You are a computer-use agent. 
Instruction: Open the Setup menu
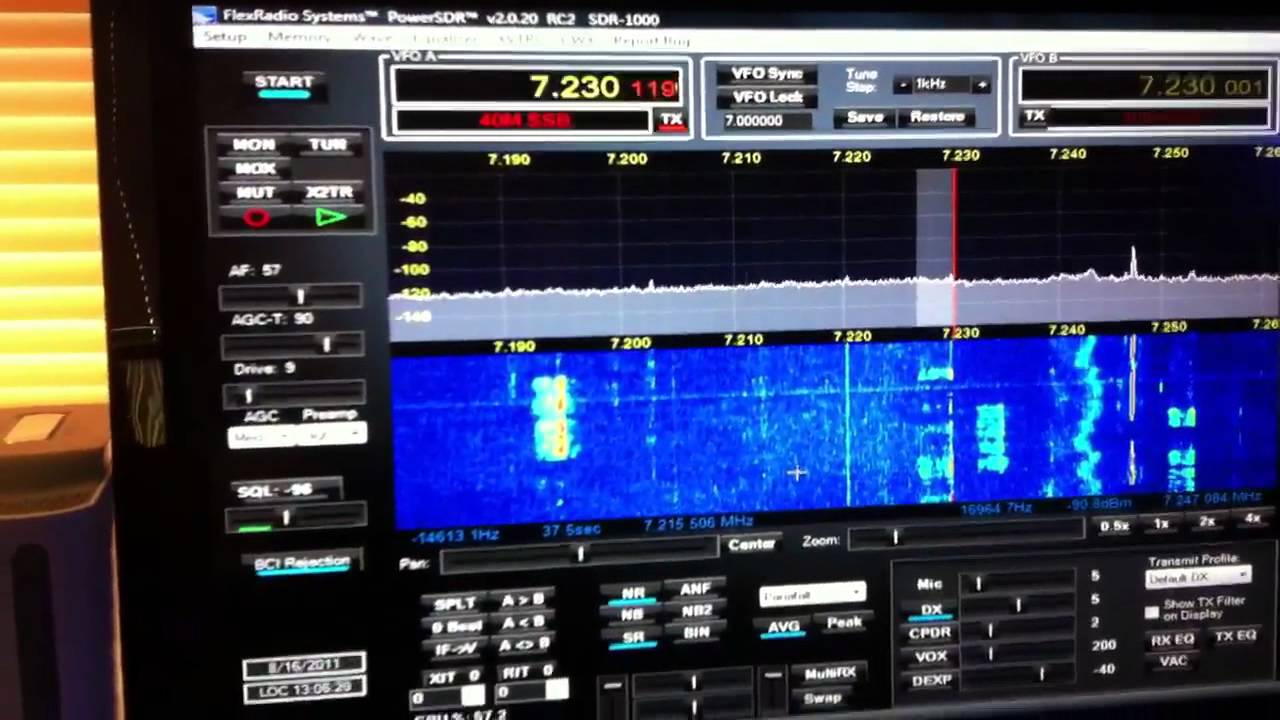tap(225, 37)
